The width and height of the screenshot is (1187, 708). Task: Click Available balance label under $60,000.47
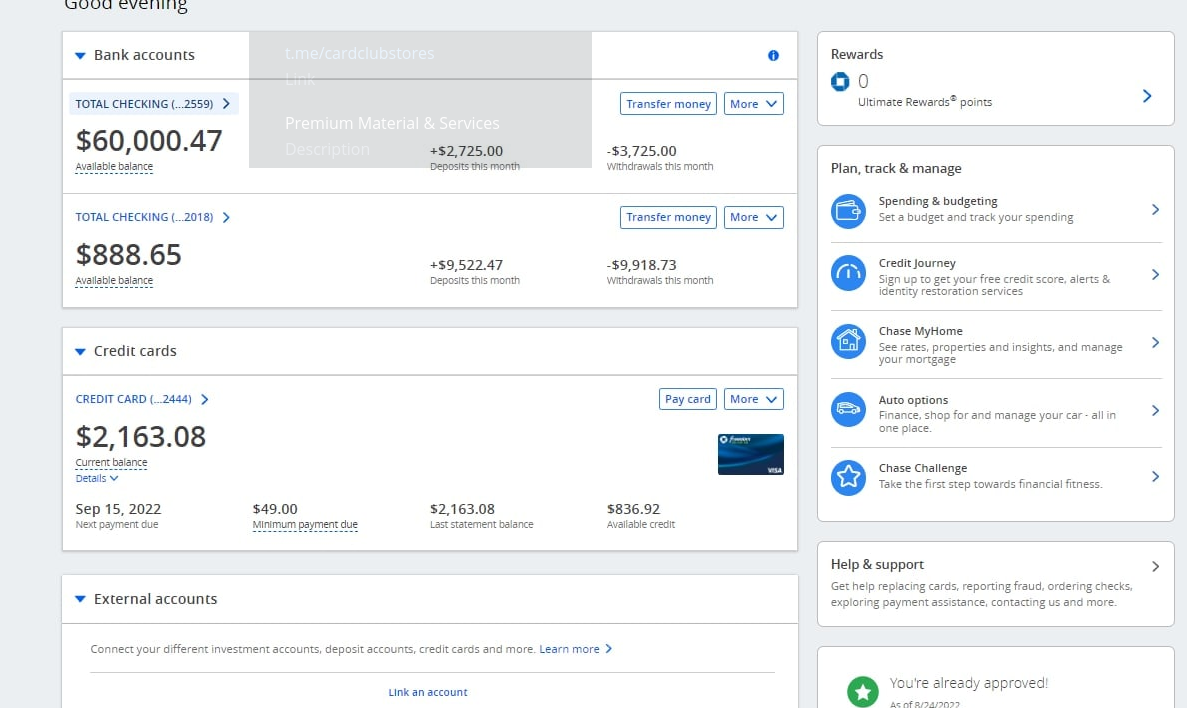[x=114, y=167]
